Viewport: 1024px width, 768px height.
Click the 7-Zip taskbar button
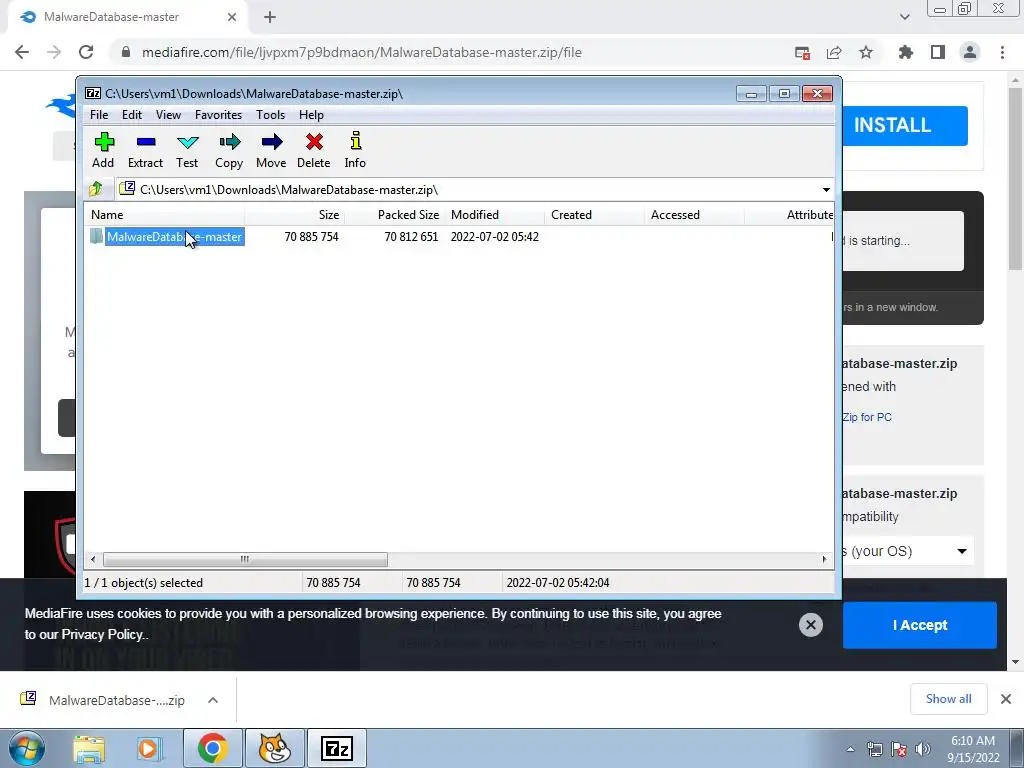336,748
